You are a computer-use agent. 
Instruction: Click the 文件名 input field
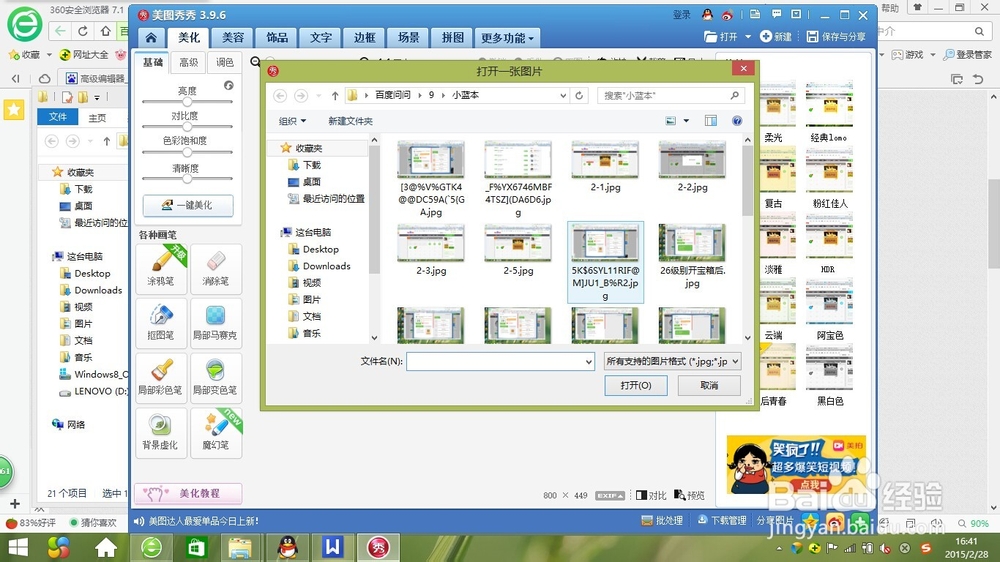tap(501, 362)
